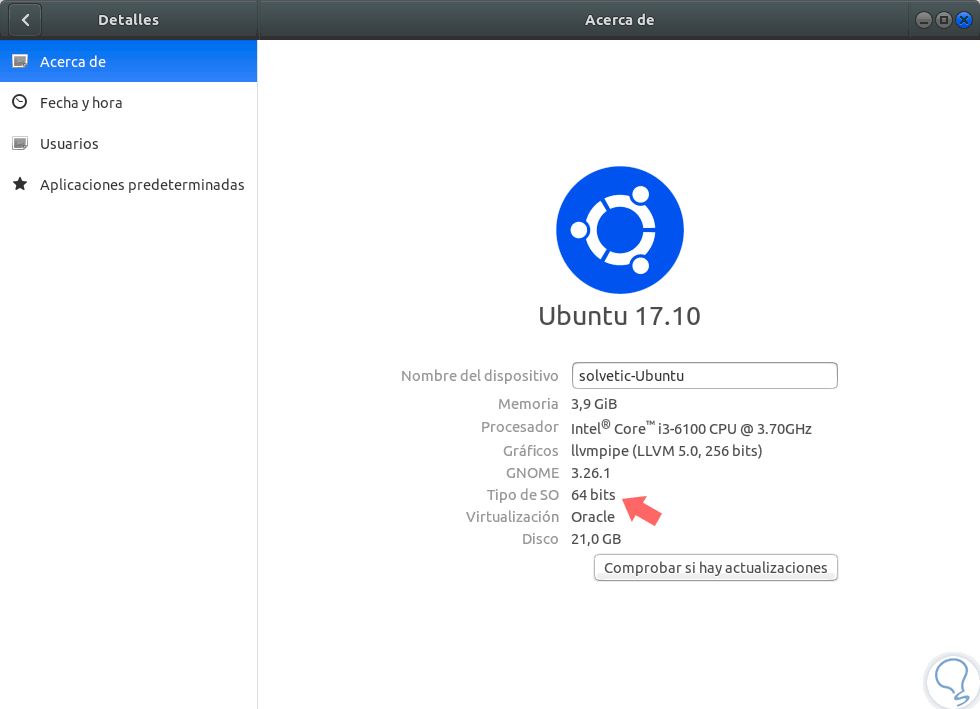Edit the device name field solvetic-Ubuntu
The height and width of the screenshot is (709, 980).
704,376
